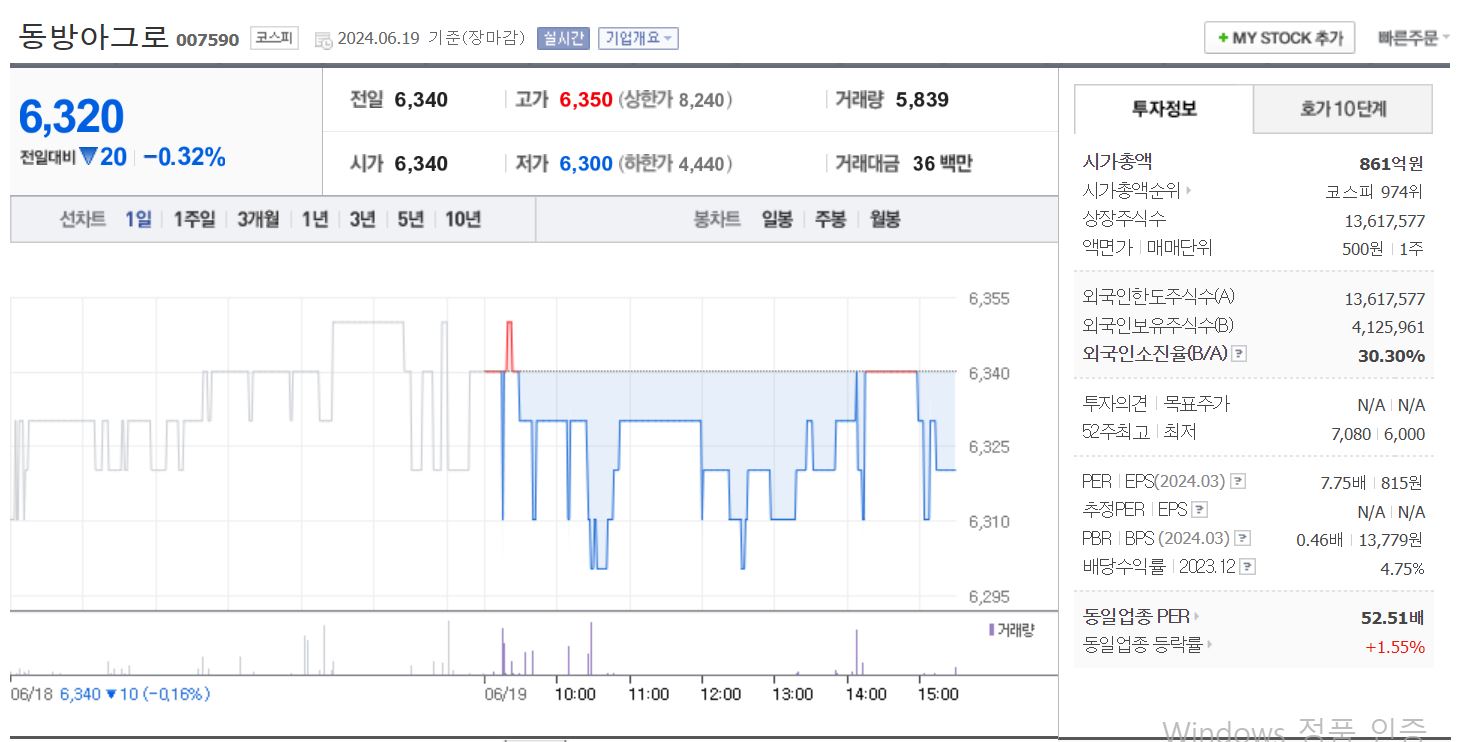
Task: Open the 시가총액순위 link
Action: click(1131, 190)
